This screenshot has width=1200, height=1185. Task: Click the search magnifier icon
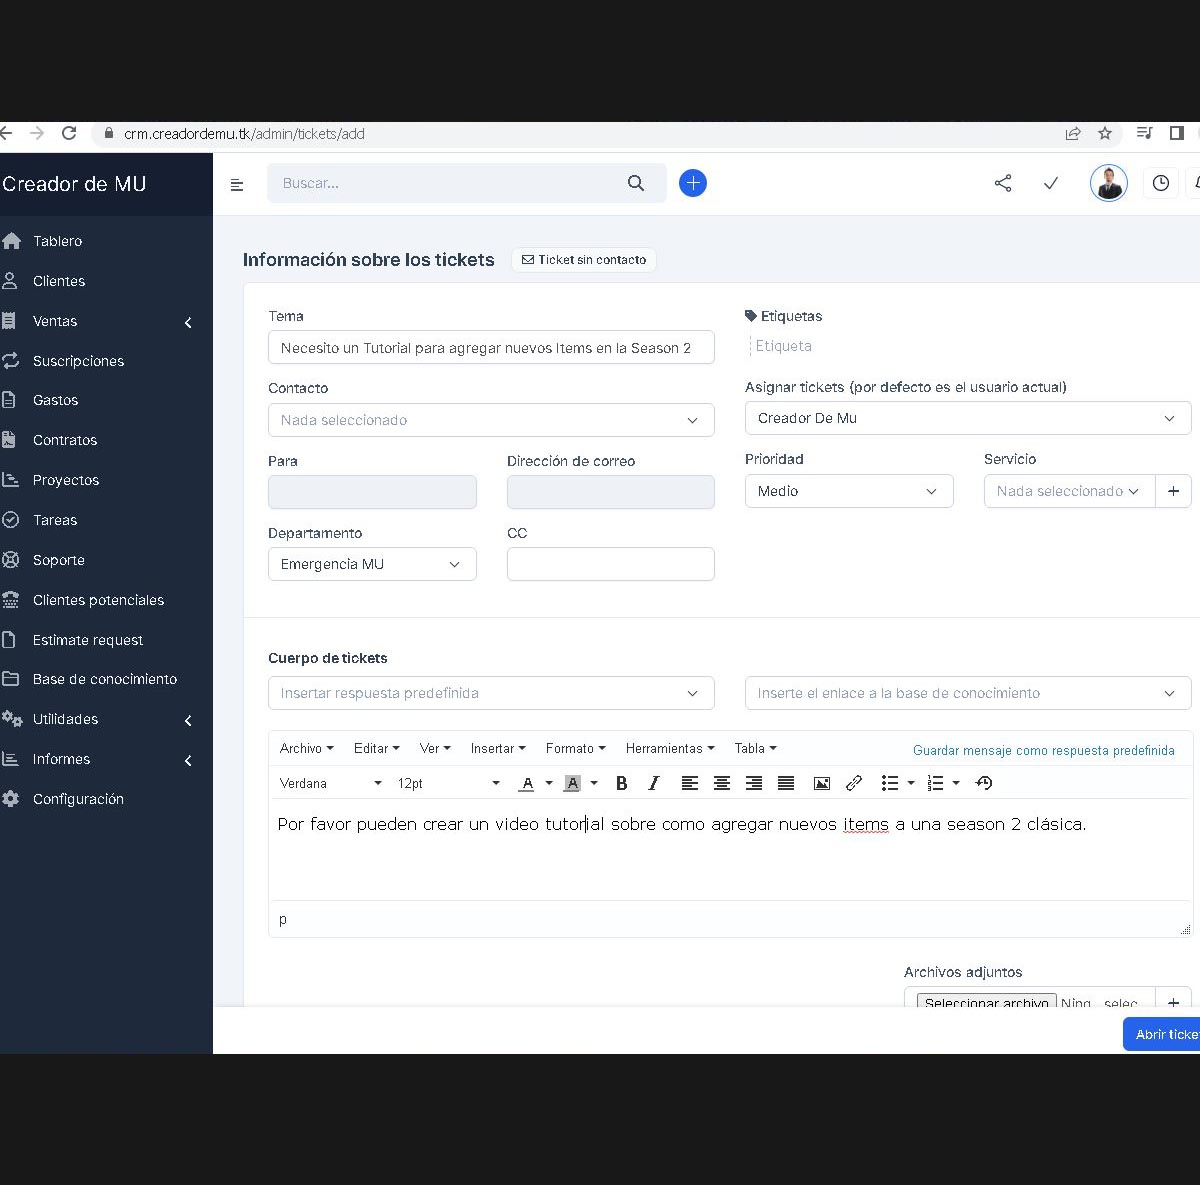(636, 183)
